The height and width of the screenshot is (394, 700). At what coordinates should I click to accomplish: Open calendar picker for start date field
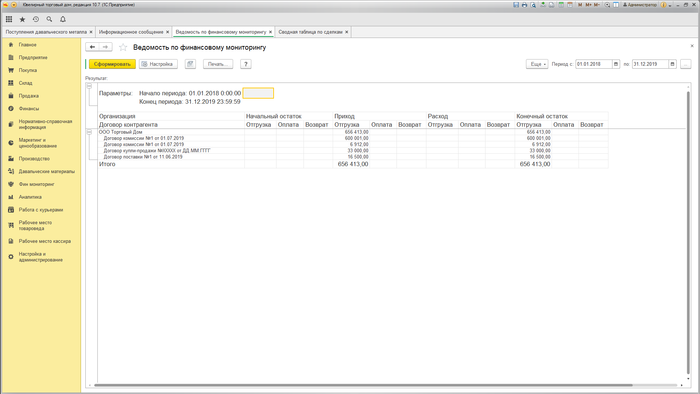(x=616, y=64)
